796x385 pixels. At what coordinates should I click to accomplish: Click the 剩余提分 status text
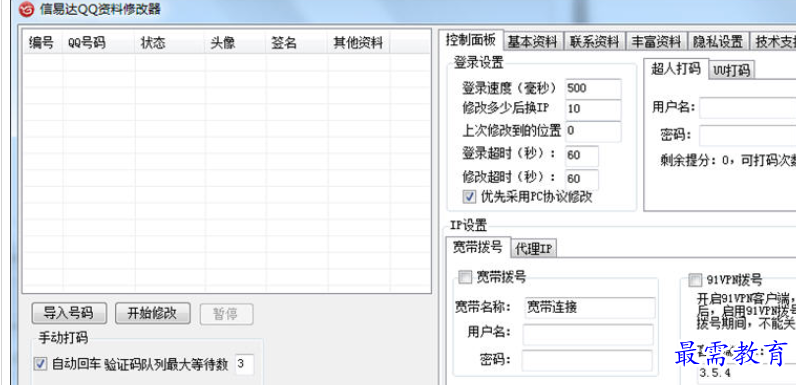[728, 161]
